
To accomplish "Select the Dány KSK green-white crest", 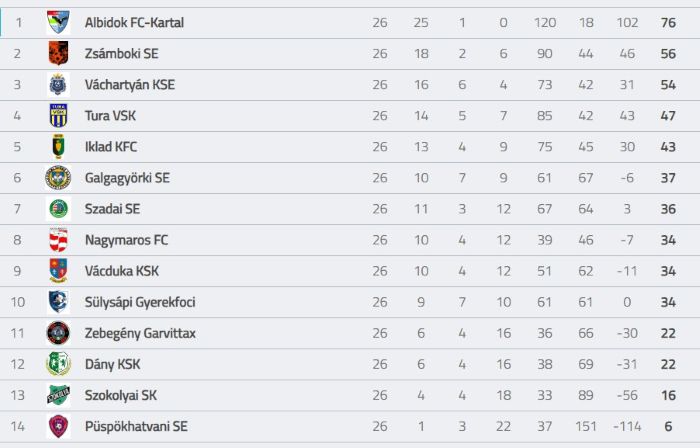I will 58,364.
